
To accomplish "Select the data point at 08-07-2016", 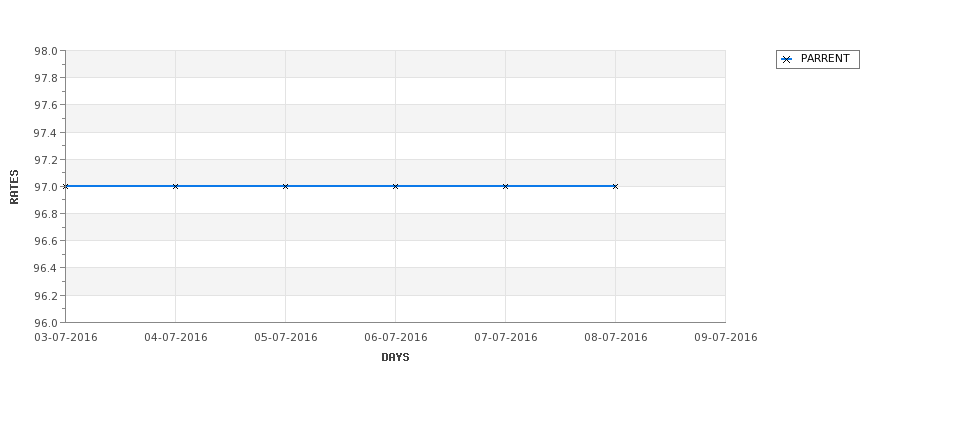I will pos(616,187).
